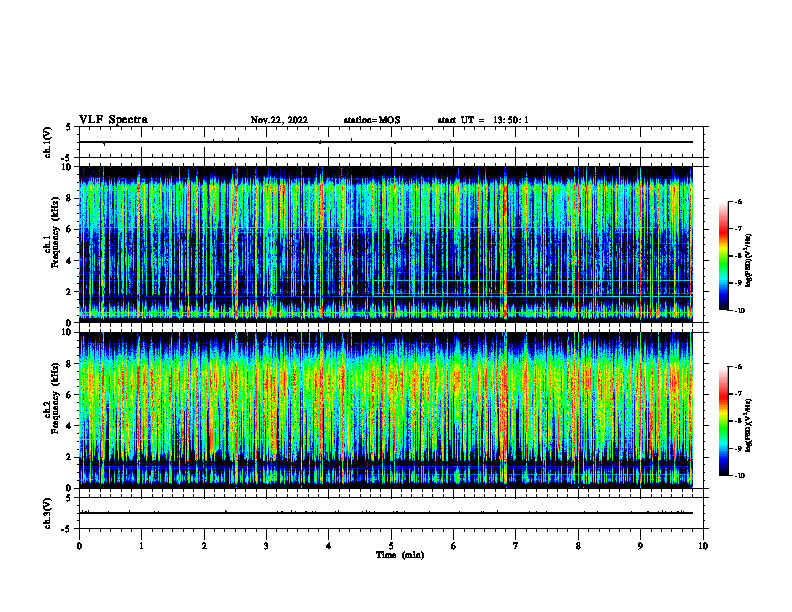Select the "start UT = 13:50: 1" text
Screen dimensions: 792x612
[483, 120]
